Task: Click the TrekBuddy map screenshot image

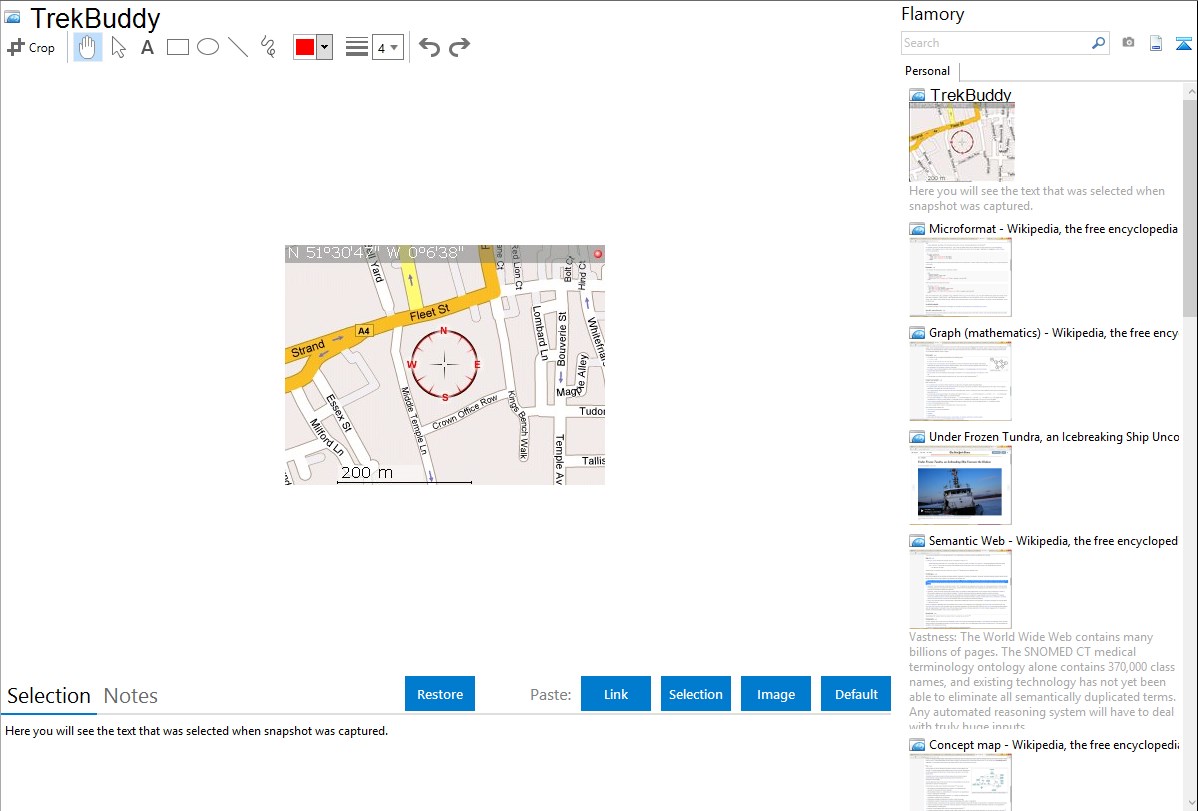Action: pos(445,365)
